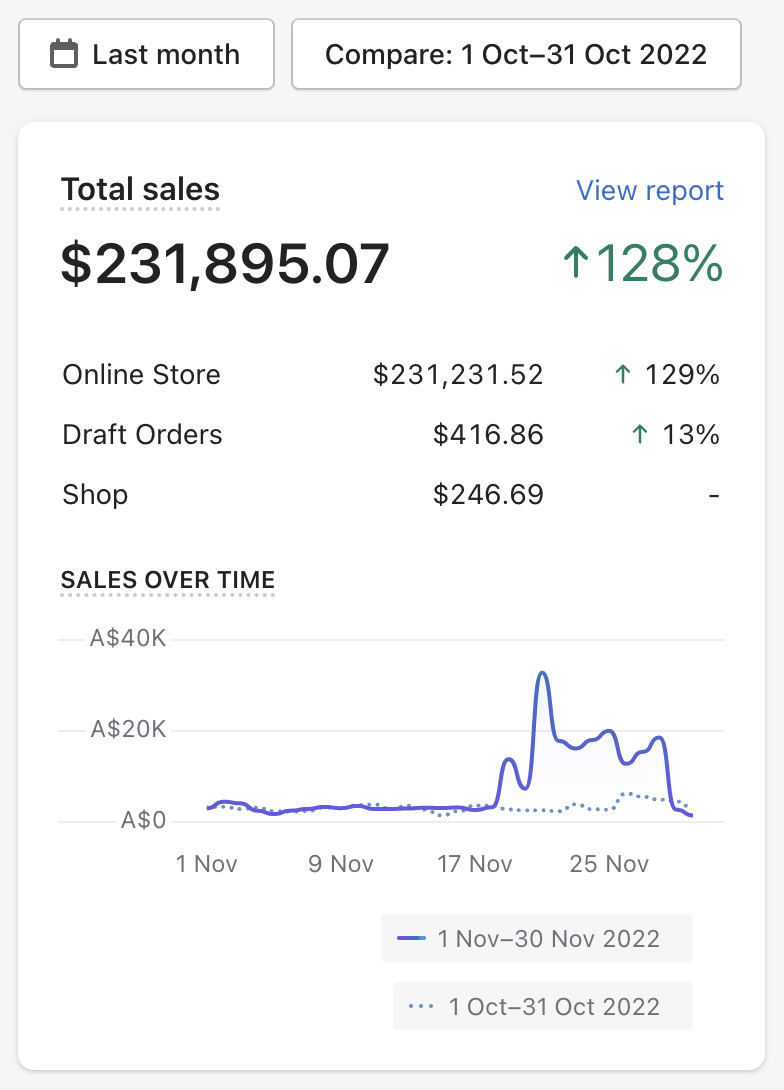The width and height of the screenshot is (784, 1090).
Task: Click the sales peak on the chart
Action: (542, 673)
